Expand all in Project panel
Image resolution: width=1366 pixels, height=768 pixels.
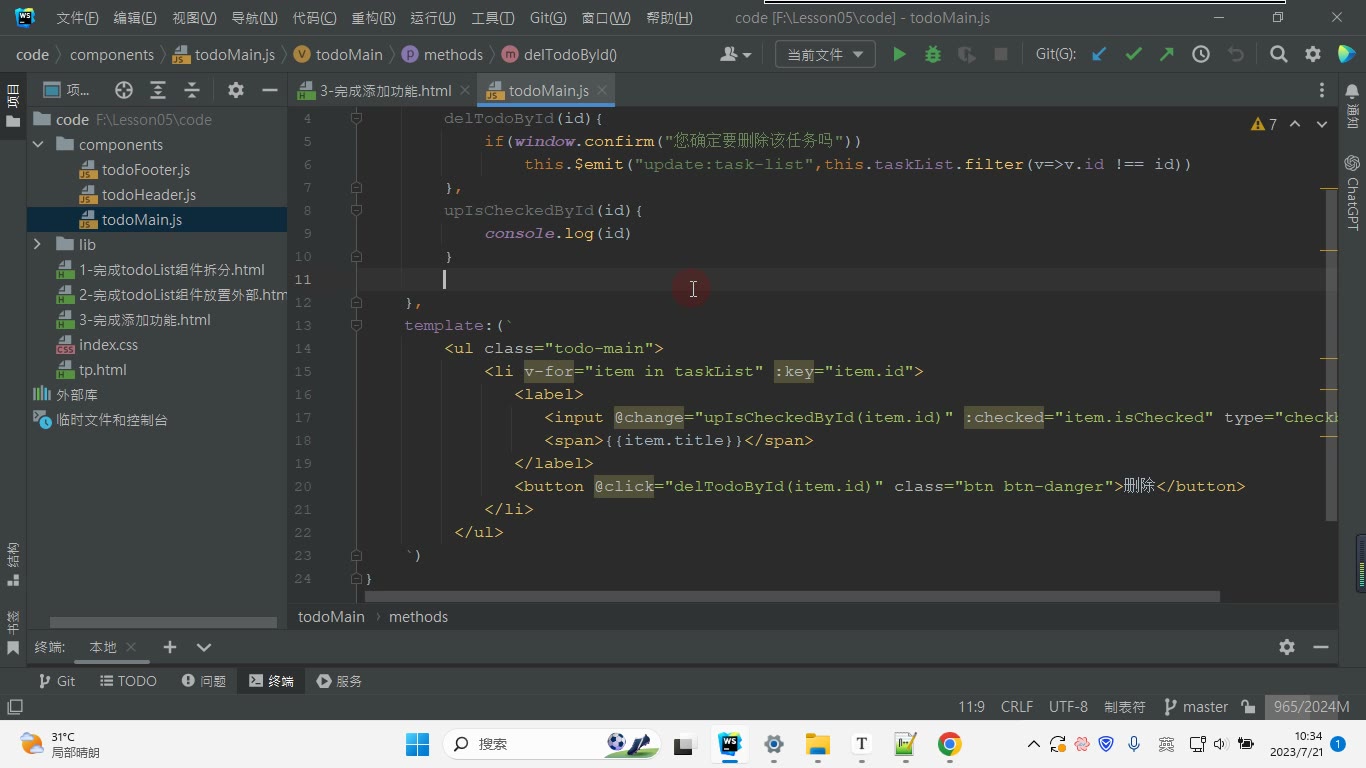pos(158,90)
